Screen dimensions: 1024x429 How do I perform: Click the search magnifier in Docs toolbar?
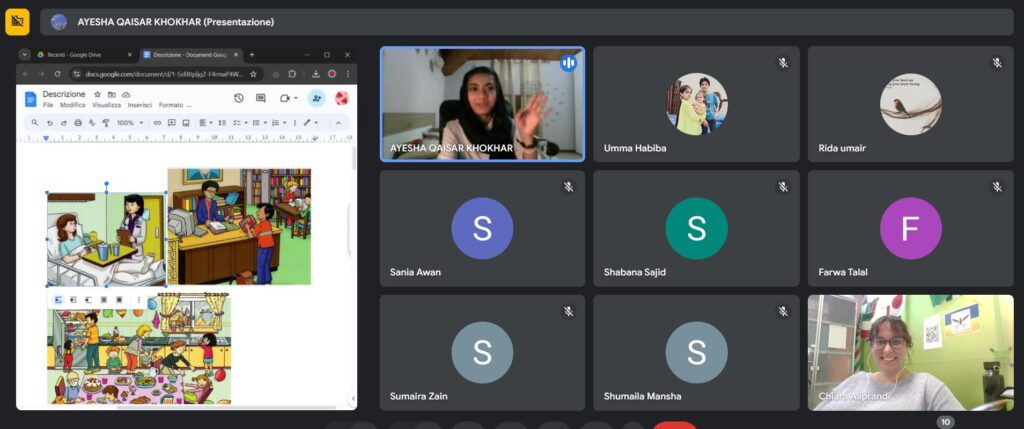point(34,123)
